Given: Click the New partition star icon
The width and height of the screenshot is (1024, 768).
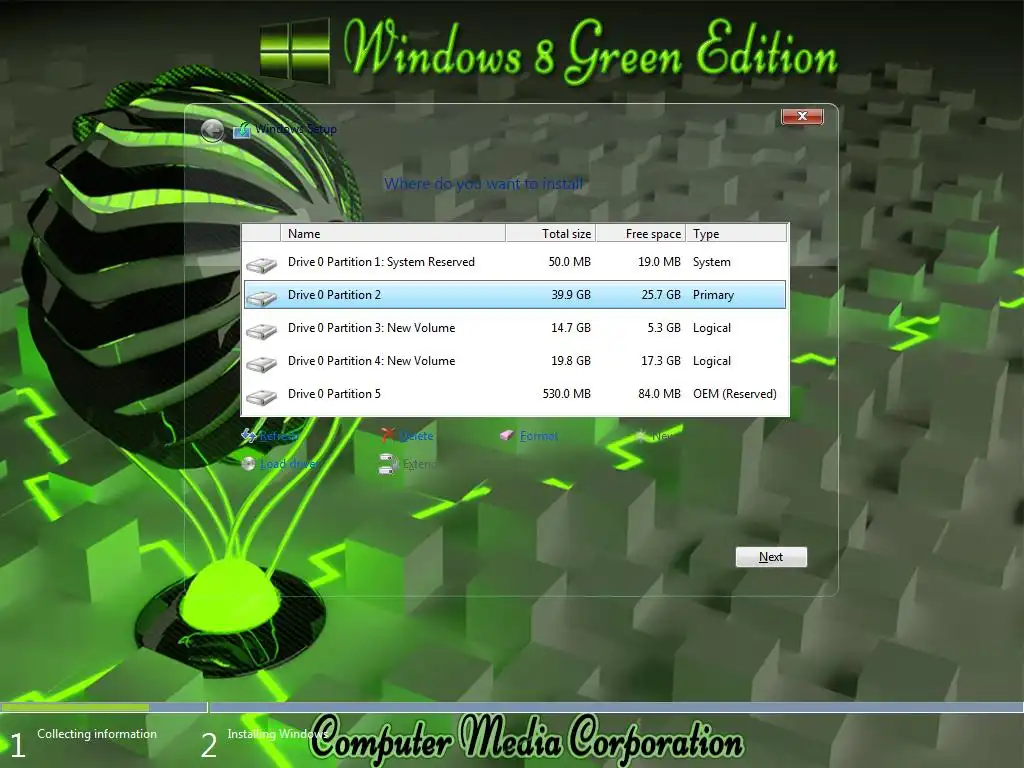Looking at the screenshot, I should 641,436.
